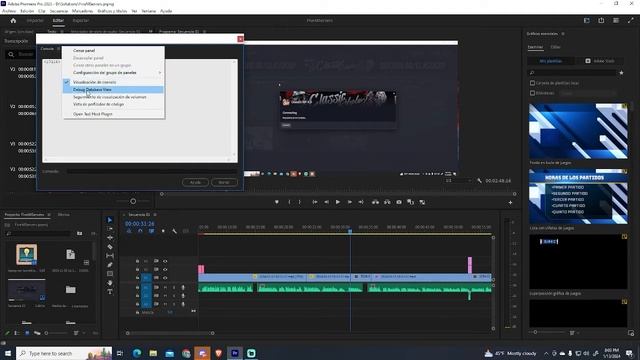Open 'Fondo en bucle de juegos' template thumbnail
This screenshot has width=640, height=360.
[578, 131]
